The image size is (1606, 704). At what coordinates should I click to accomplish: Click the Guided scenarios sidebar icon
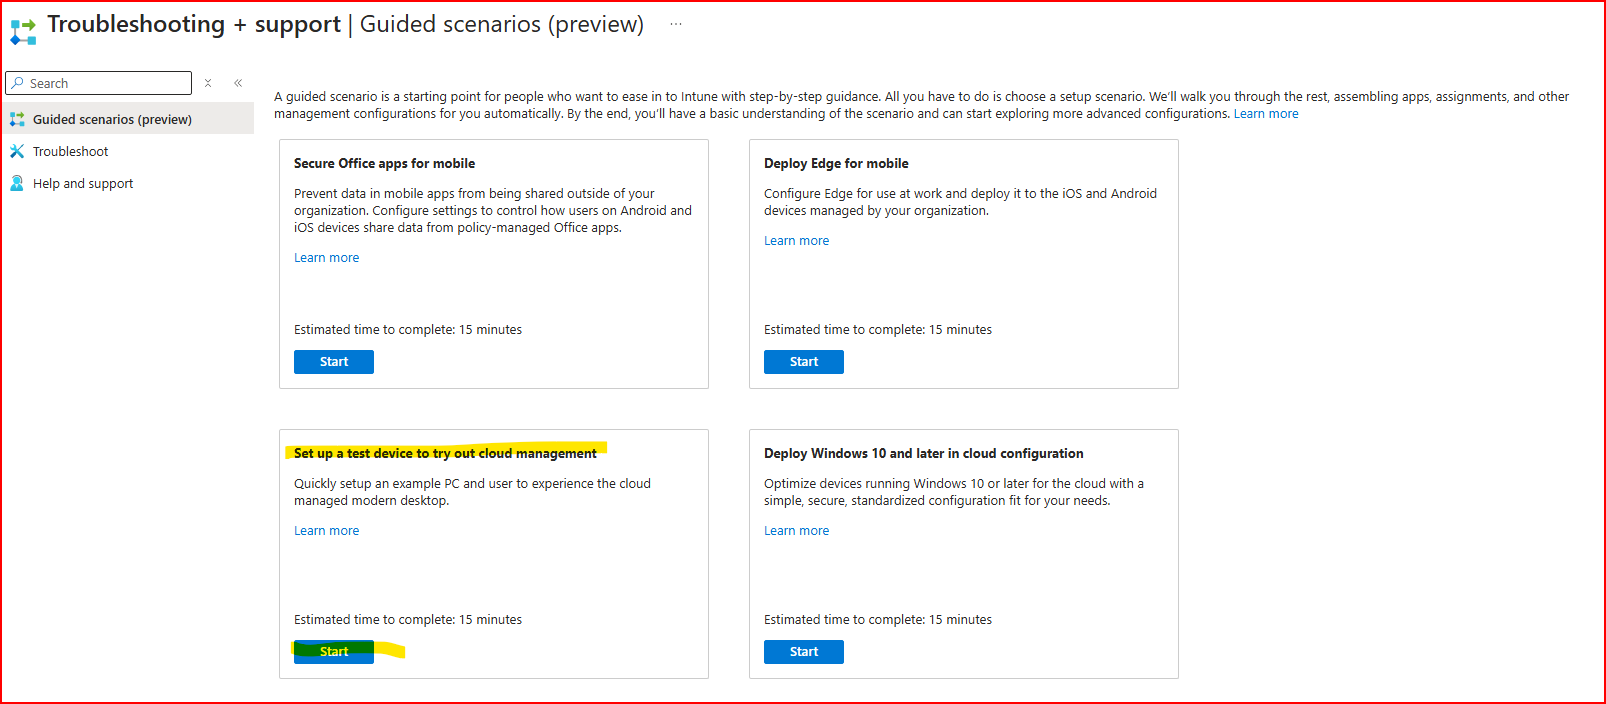(17, 119)
